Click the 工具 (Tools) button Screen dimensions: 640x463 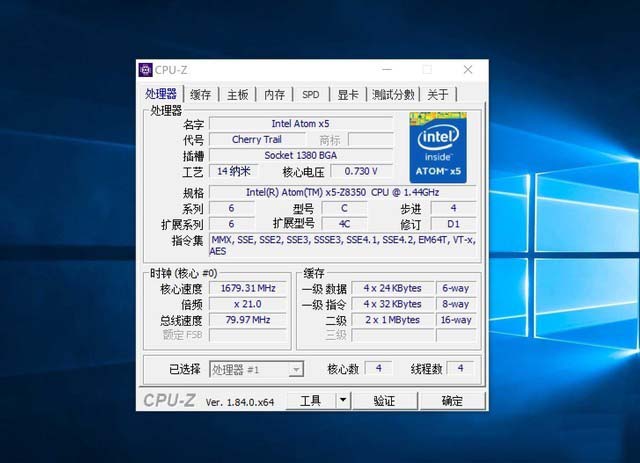click(310, 400)
